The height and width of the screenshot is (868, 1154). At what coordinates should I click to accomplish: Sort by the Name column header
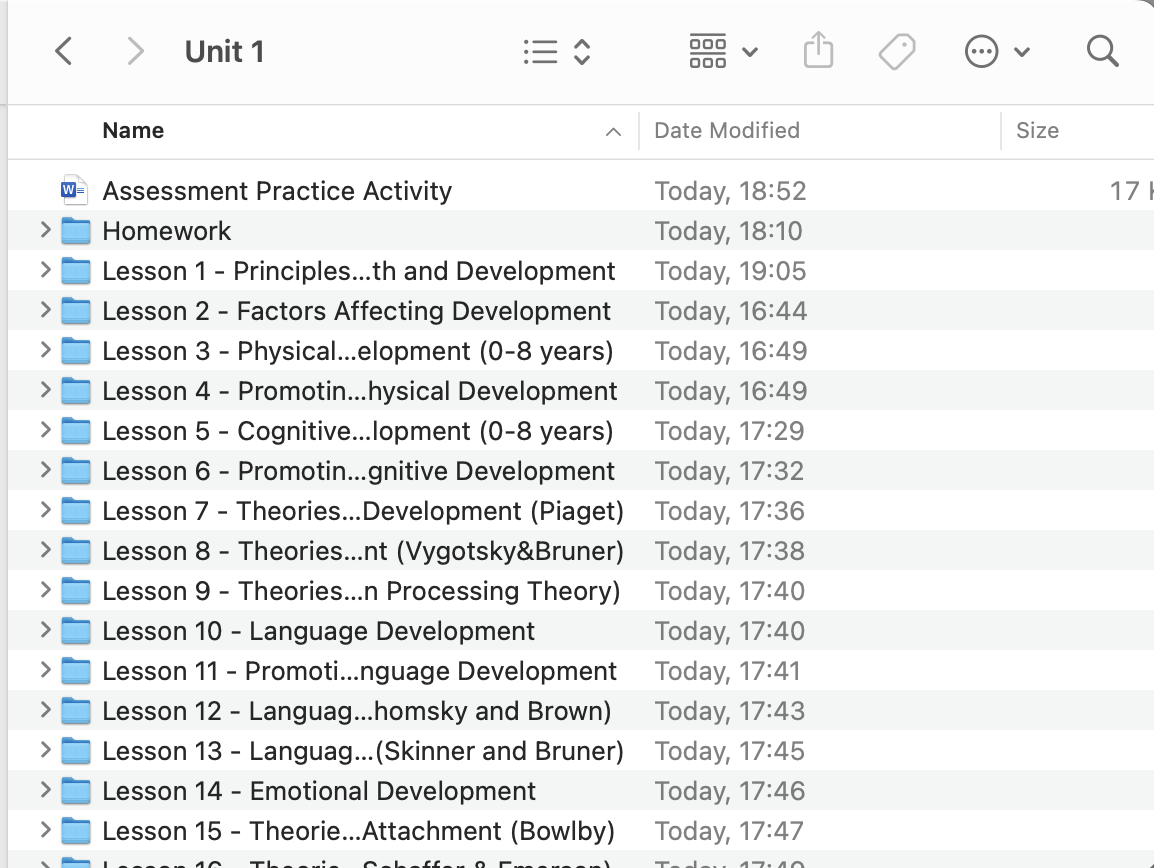(133, 131)
